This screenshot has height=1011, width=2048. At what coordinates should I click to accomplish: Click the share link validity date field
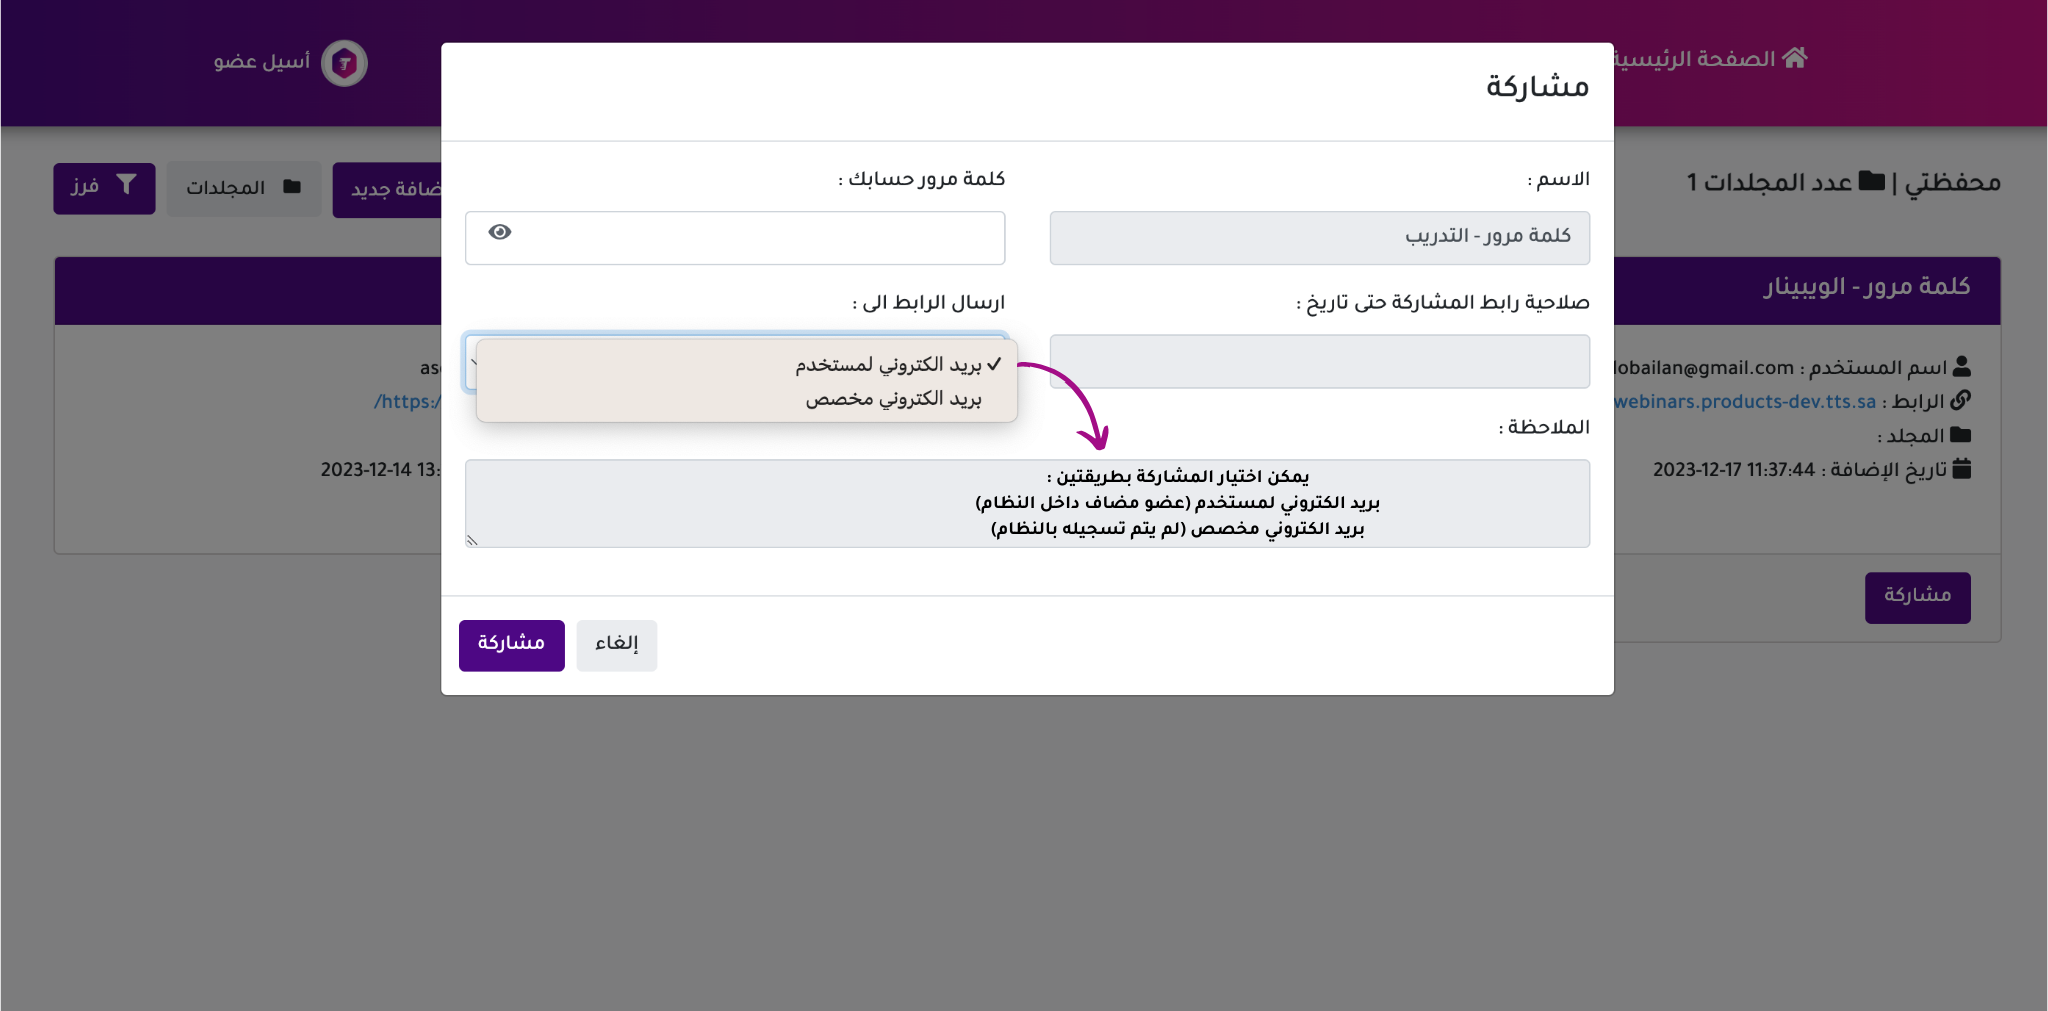click(1319, 361)
